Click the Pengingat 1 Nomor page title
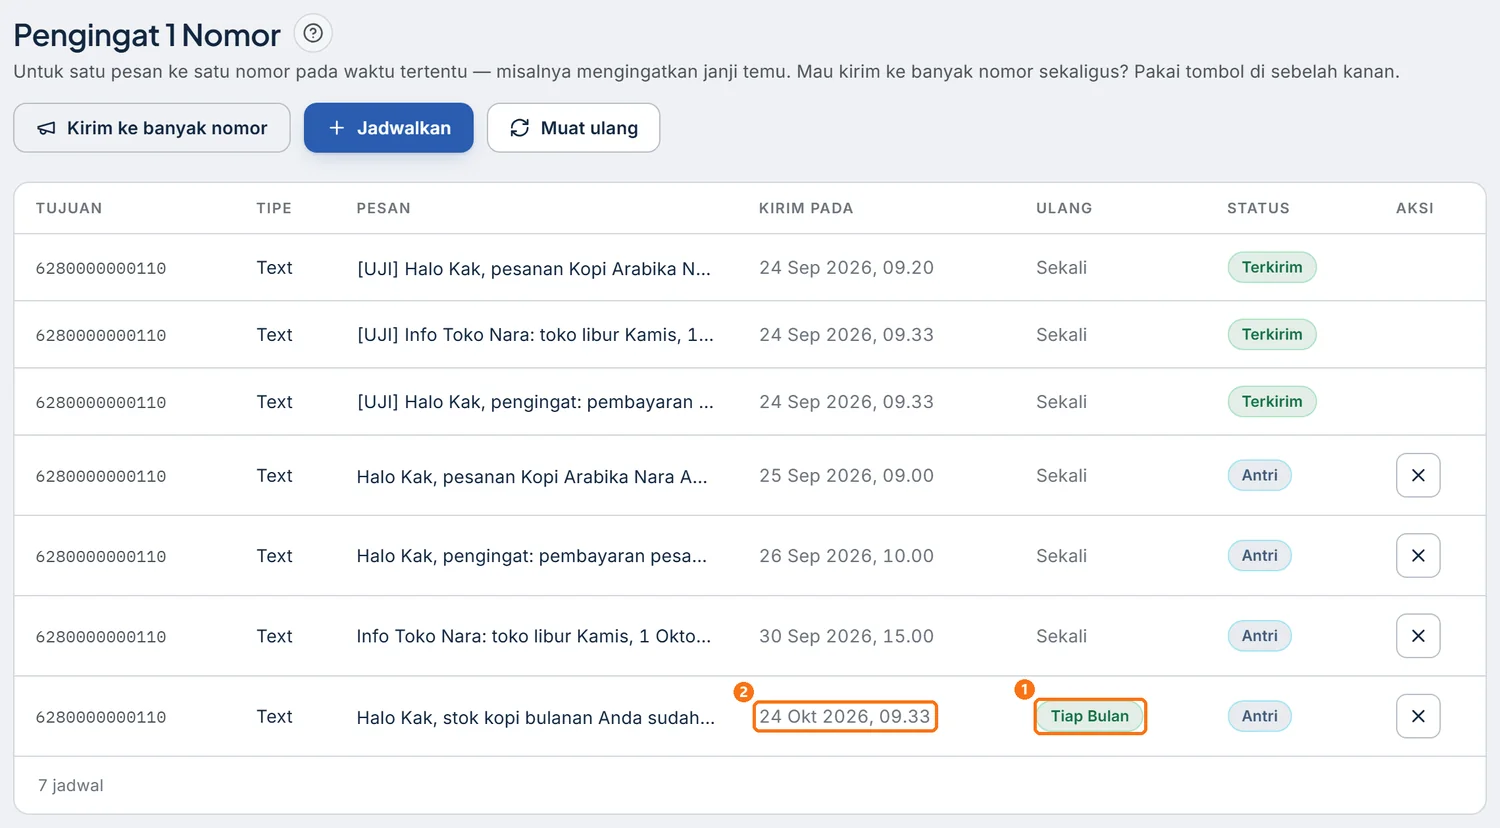This screenshot has width=1500, height=828. tap(147, 36)
